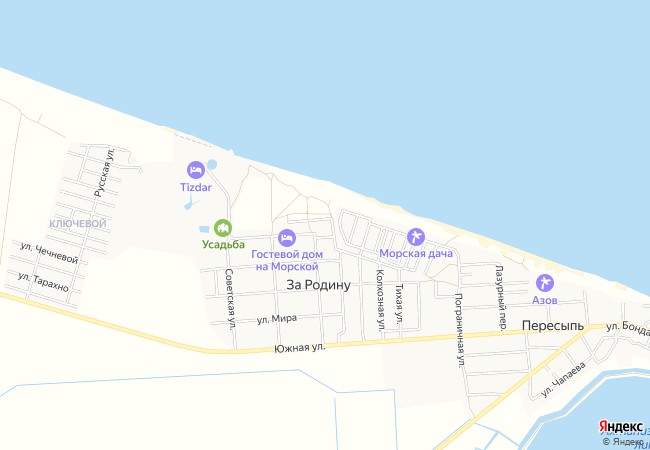The image size is (650, 450).
Task: Click the Советская ул. street label
Action: [229, 299]
